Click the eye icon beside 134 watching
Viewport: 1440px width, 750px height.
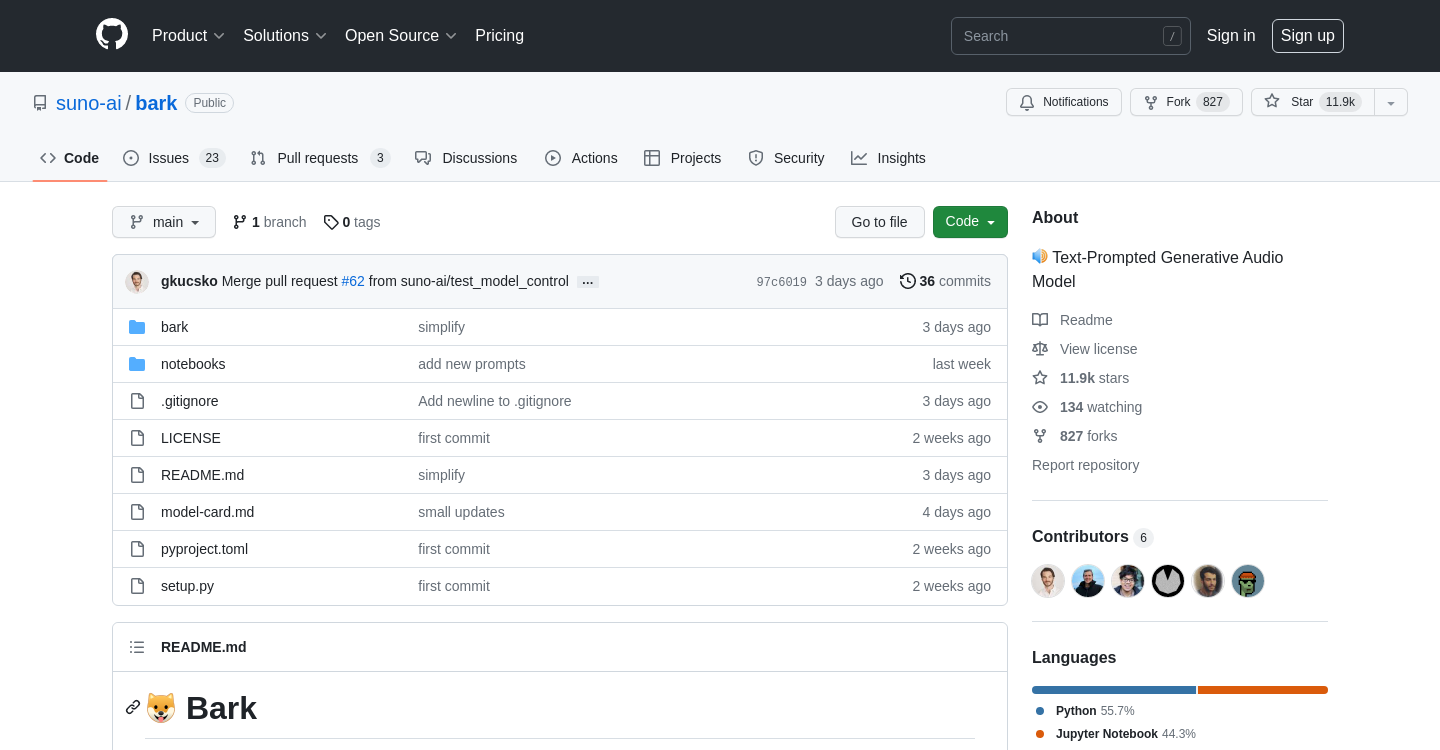click(1040, 407)
